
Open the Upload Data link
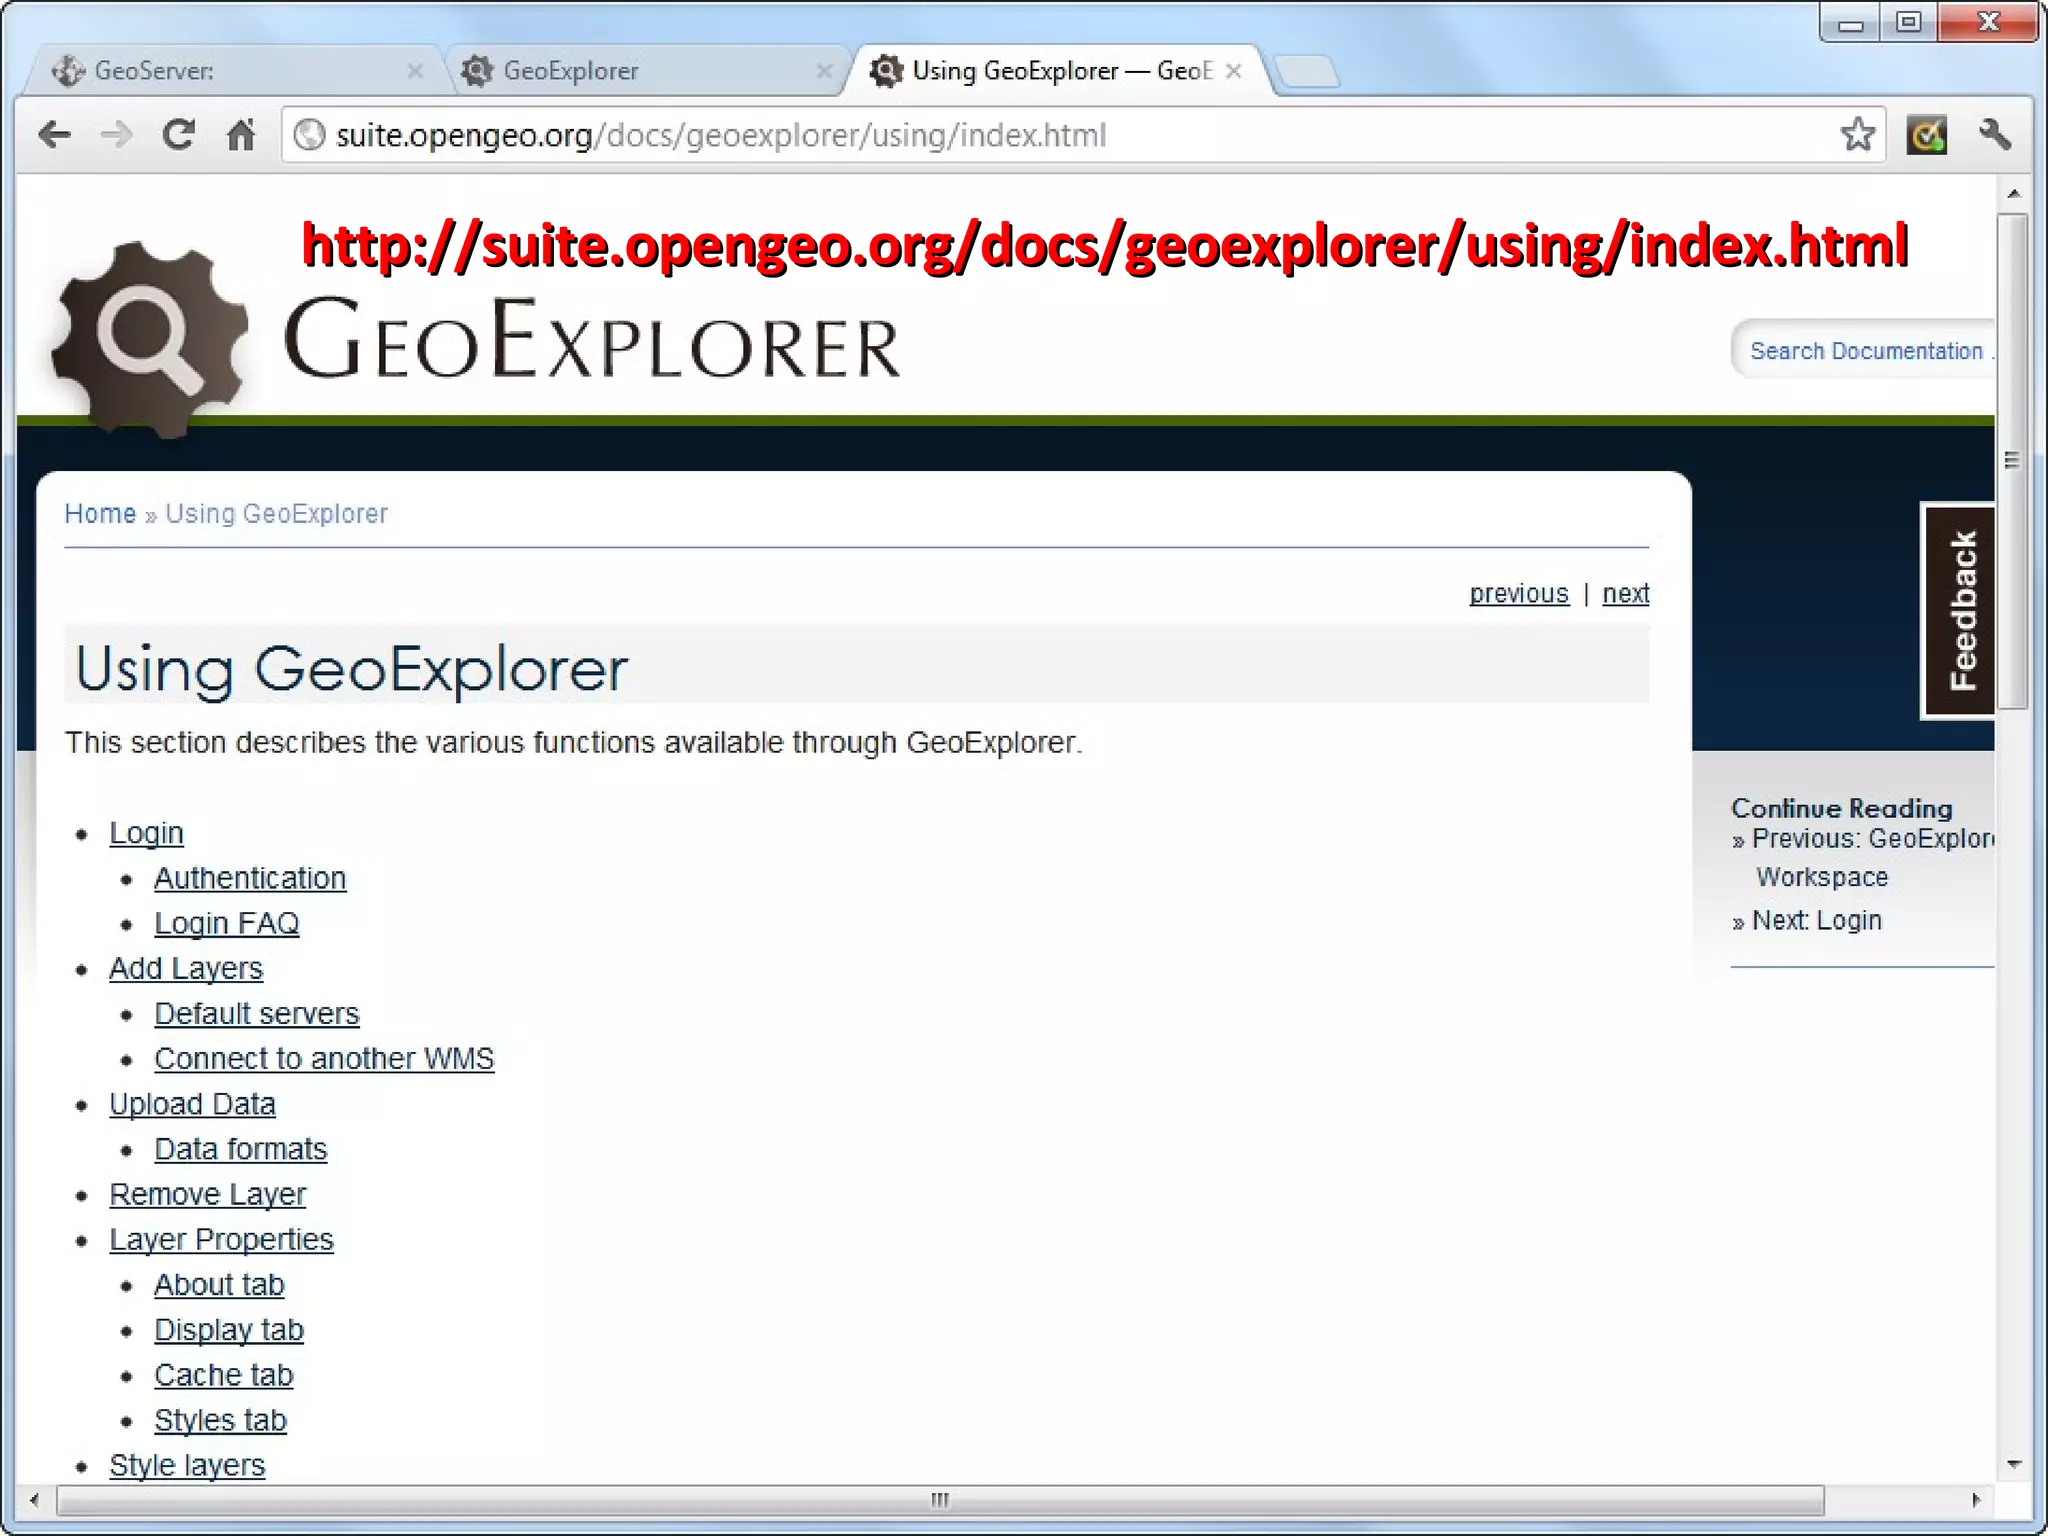tap(192, 1104)
